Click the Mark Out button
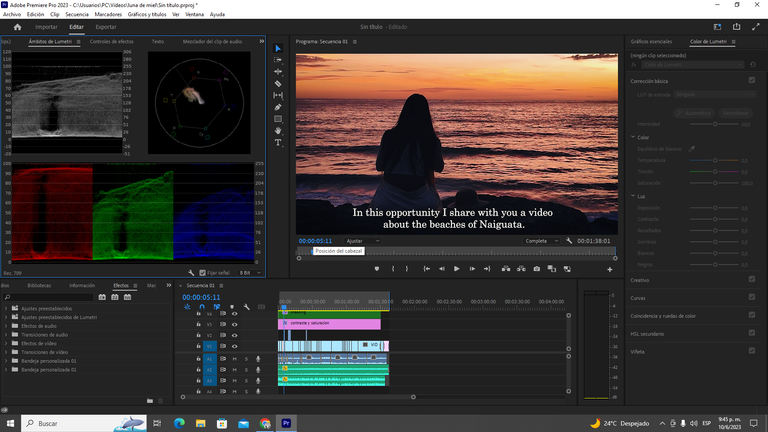 click(x=407, y=269)
